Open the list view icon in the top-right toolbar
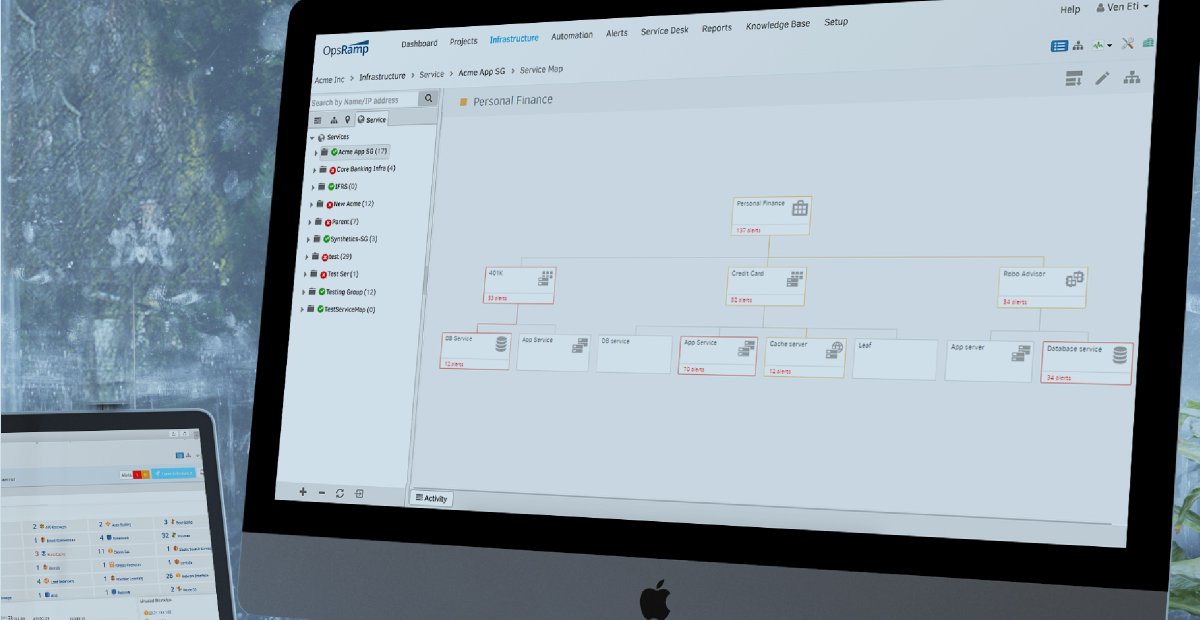The image size is (1200, 620). tap(1060, 45)
